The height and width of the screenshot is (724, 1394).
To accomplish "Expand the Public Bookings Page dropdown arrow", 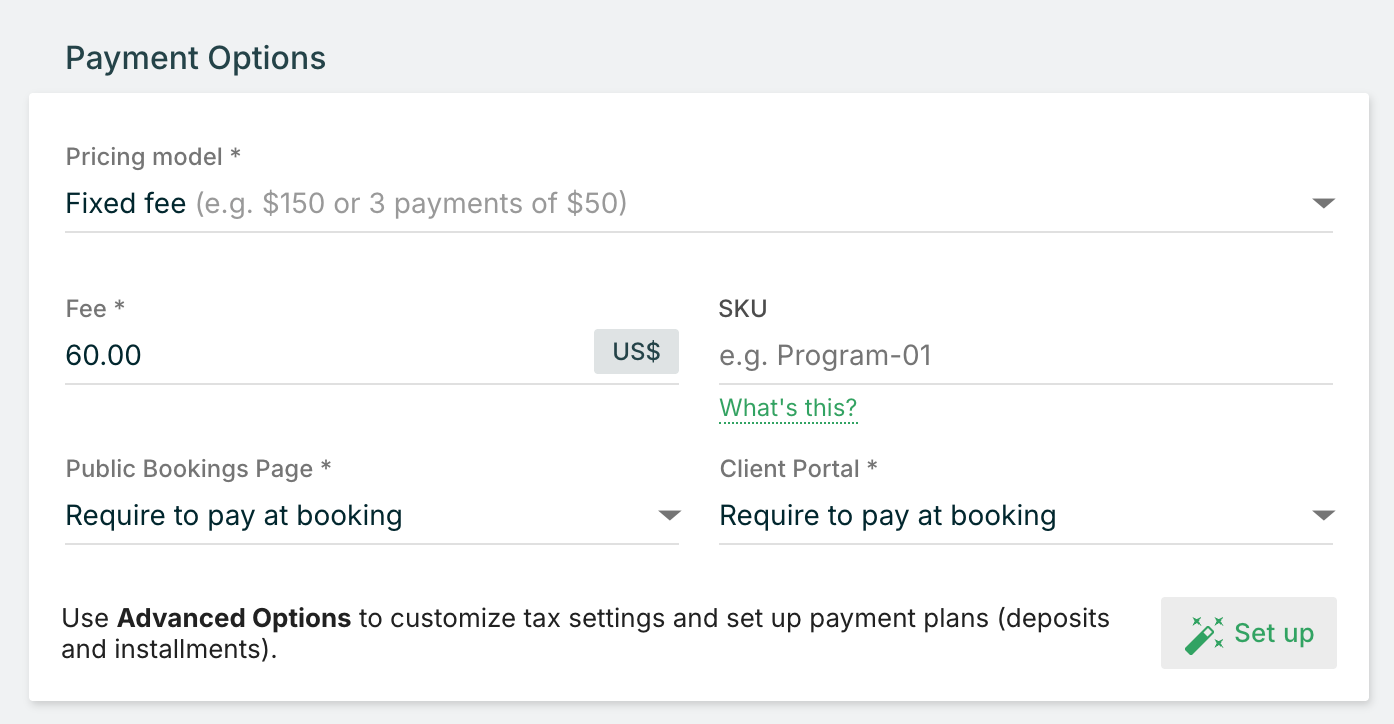I will (x=669, y=516).
